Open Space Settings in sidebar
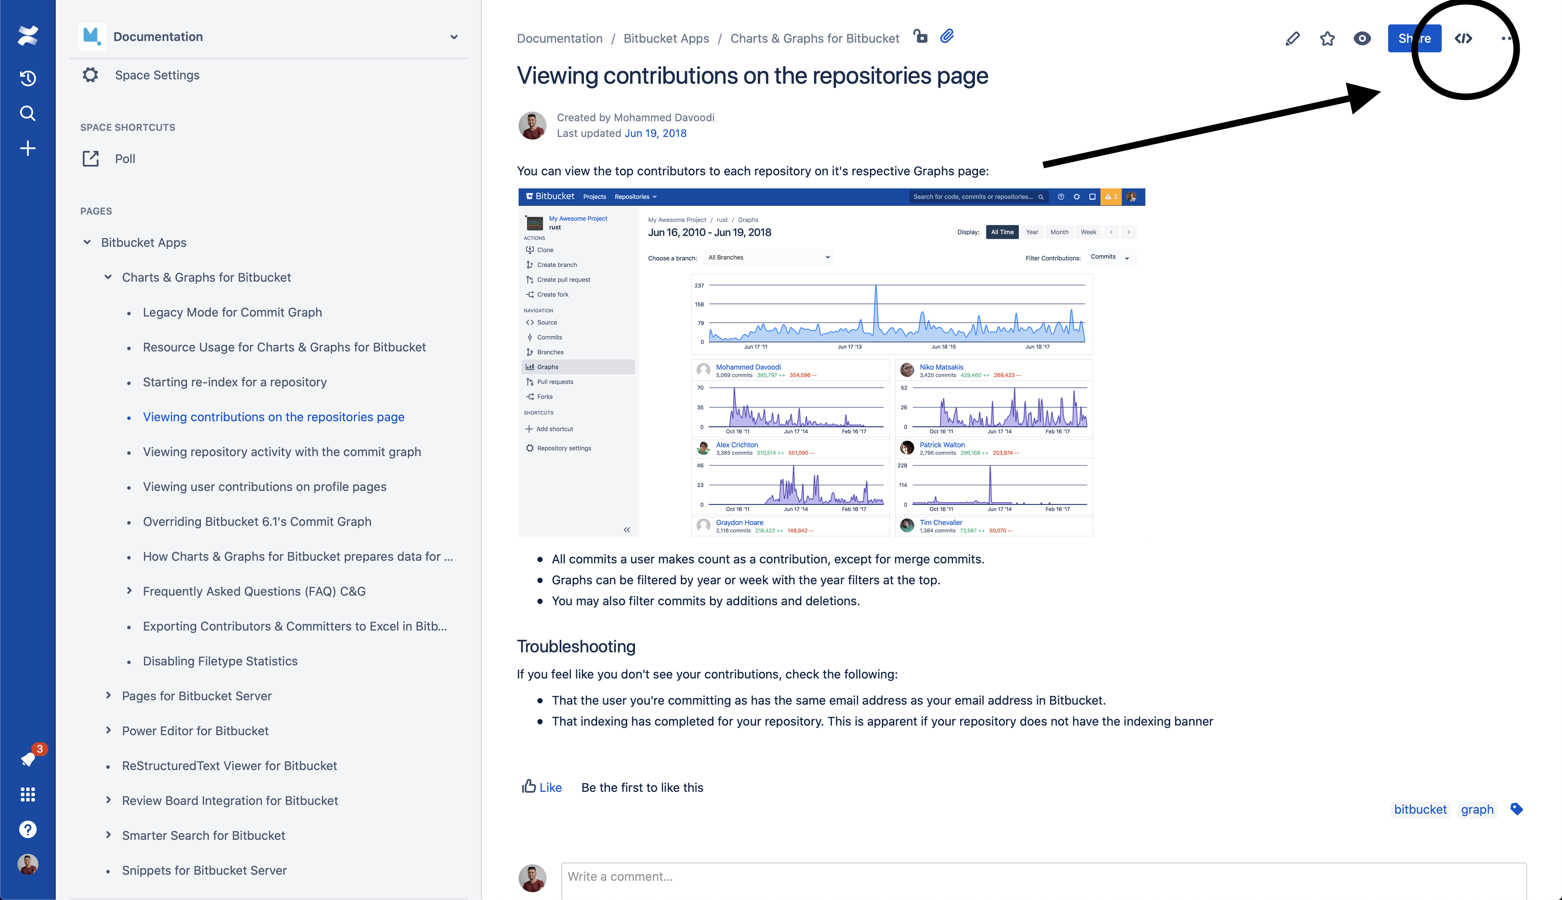This screenshot has height=900, width=1562. point(156,75)
